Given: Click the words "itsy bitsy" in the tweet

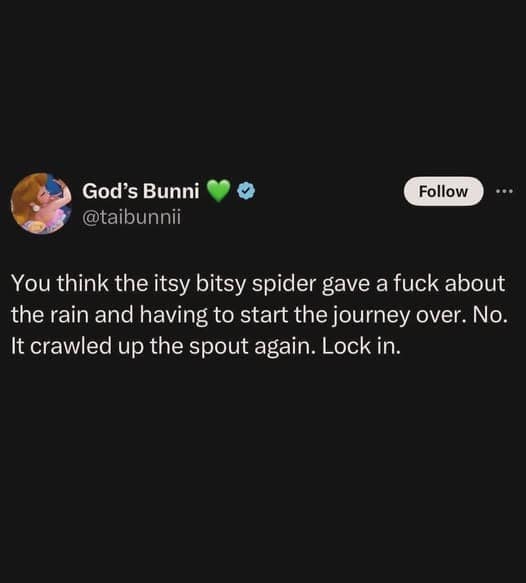Looking at the screenshot, I should 199,284.
